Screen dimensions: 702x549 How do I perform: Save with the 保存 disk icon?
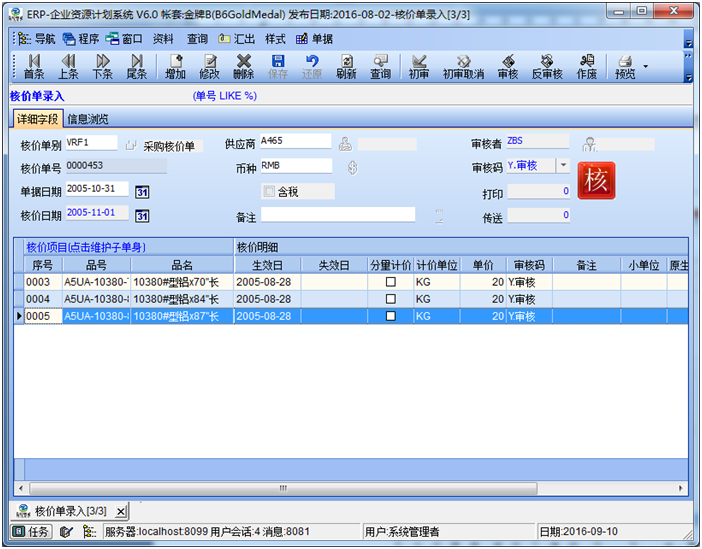pyautogui.click(x=278, y=67)
